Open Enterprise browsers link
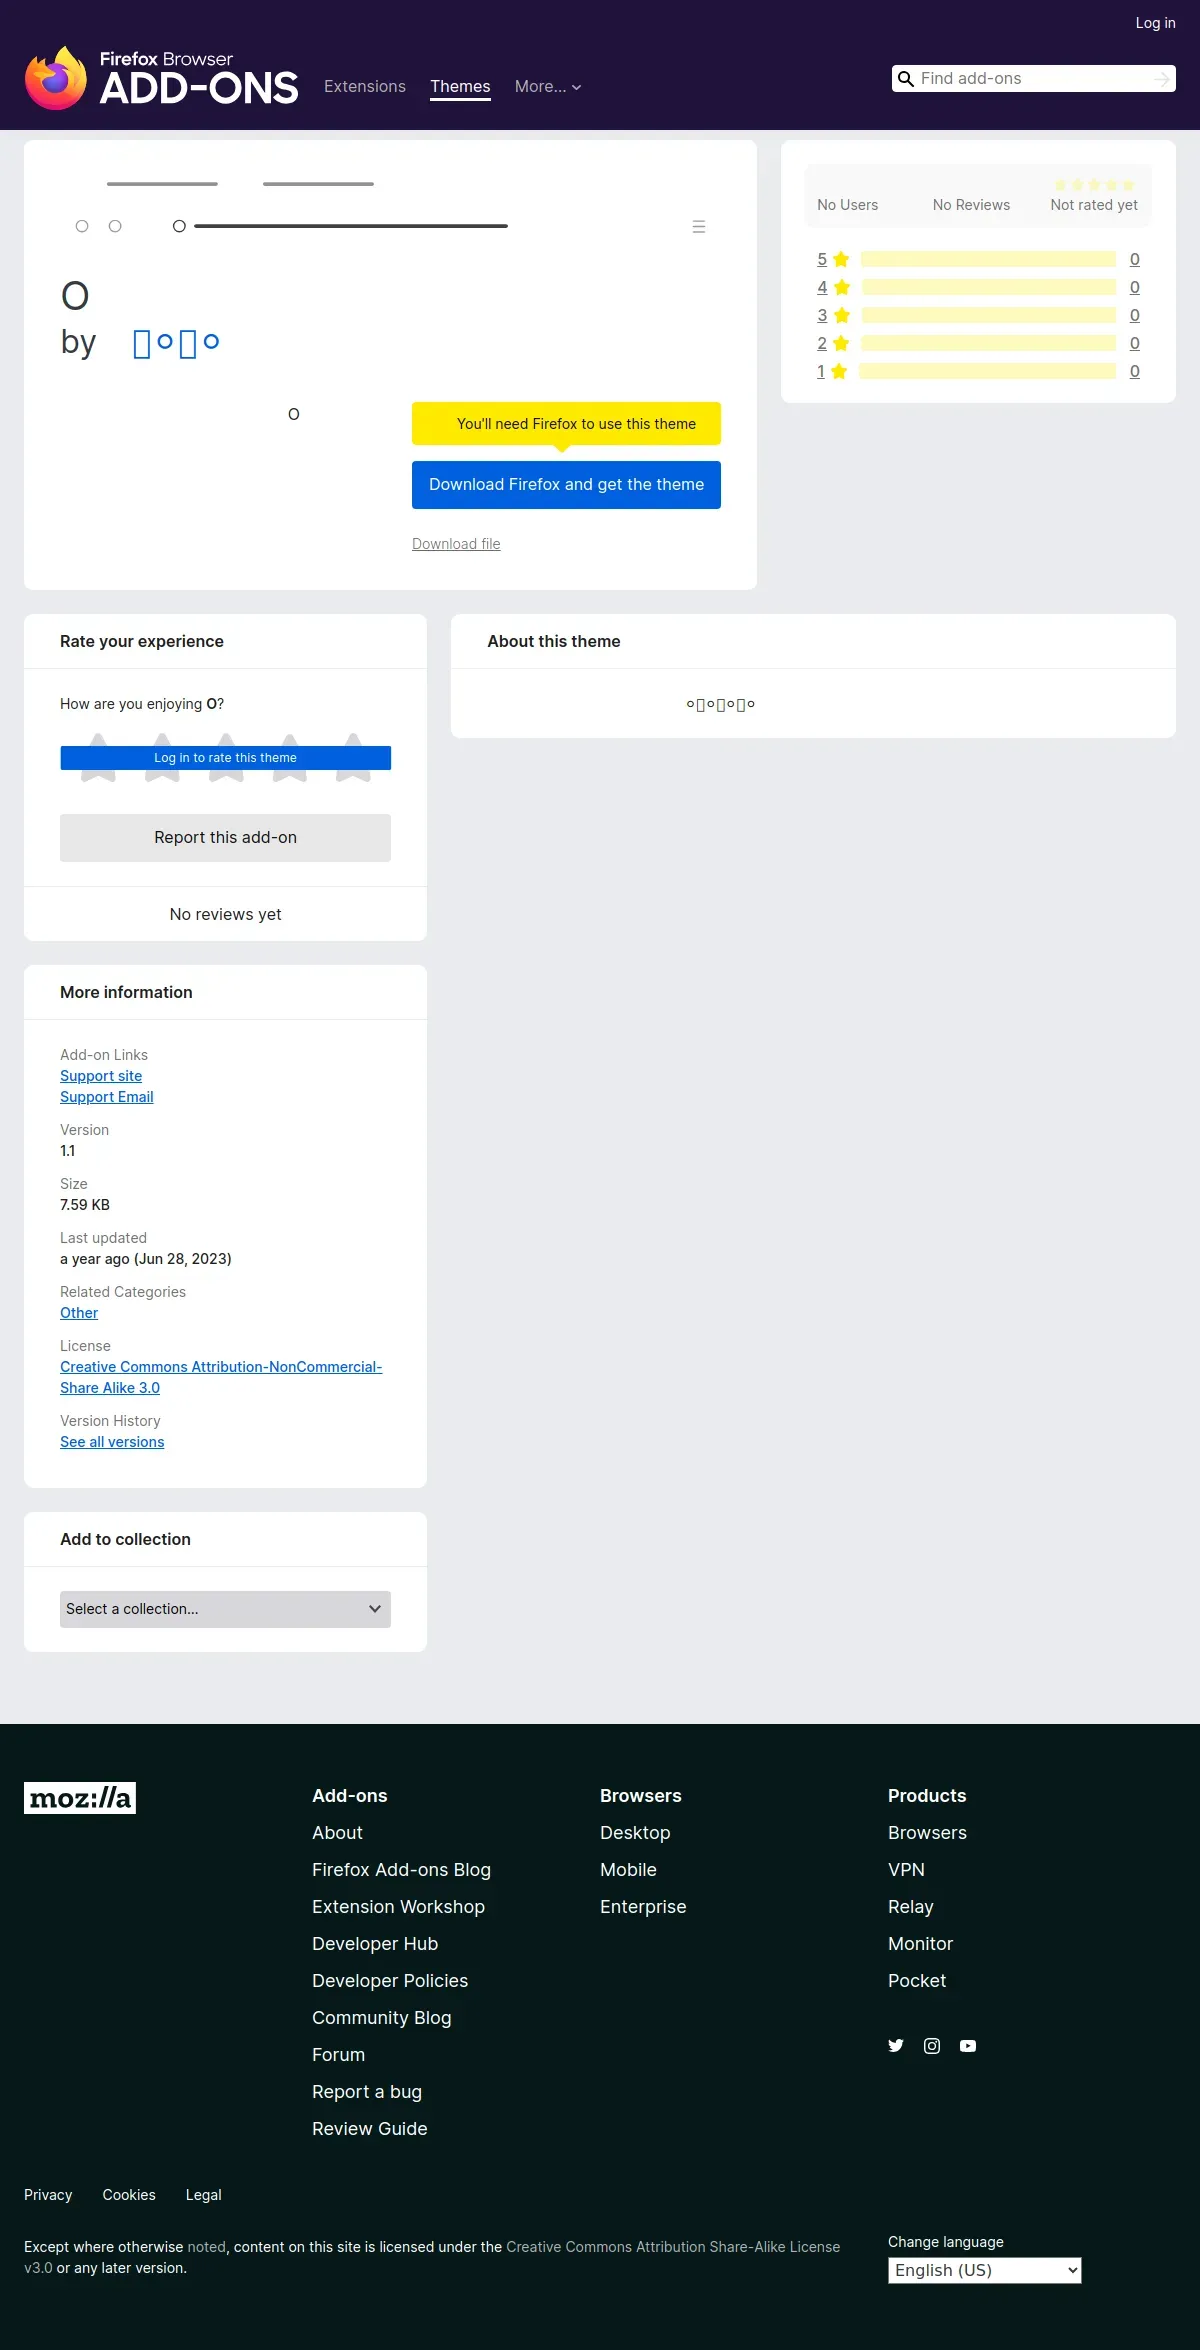Viewport: 1200px width, 2350px height. (x=643, y=1907)
